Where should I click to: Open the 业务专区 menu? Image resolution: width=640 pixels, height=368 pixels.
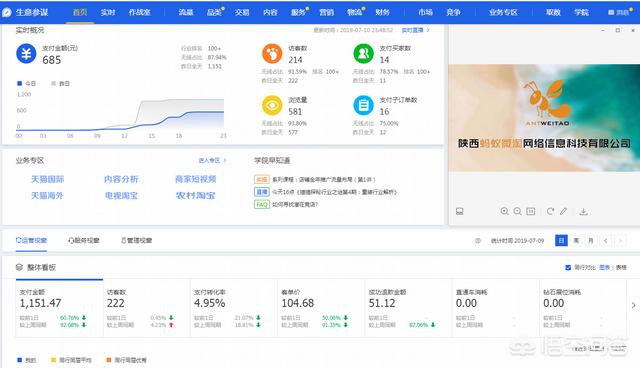(503, 13)
